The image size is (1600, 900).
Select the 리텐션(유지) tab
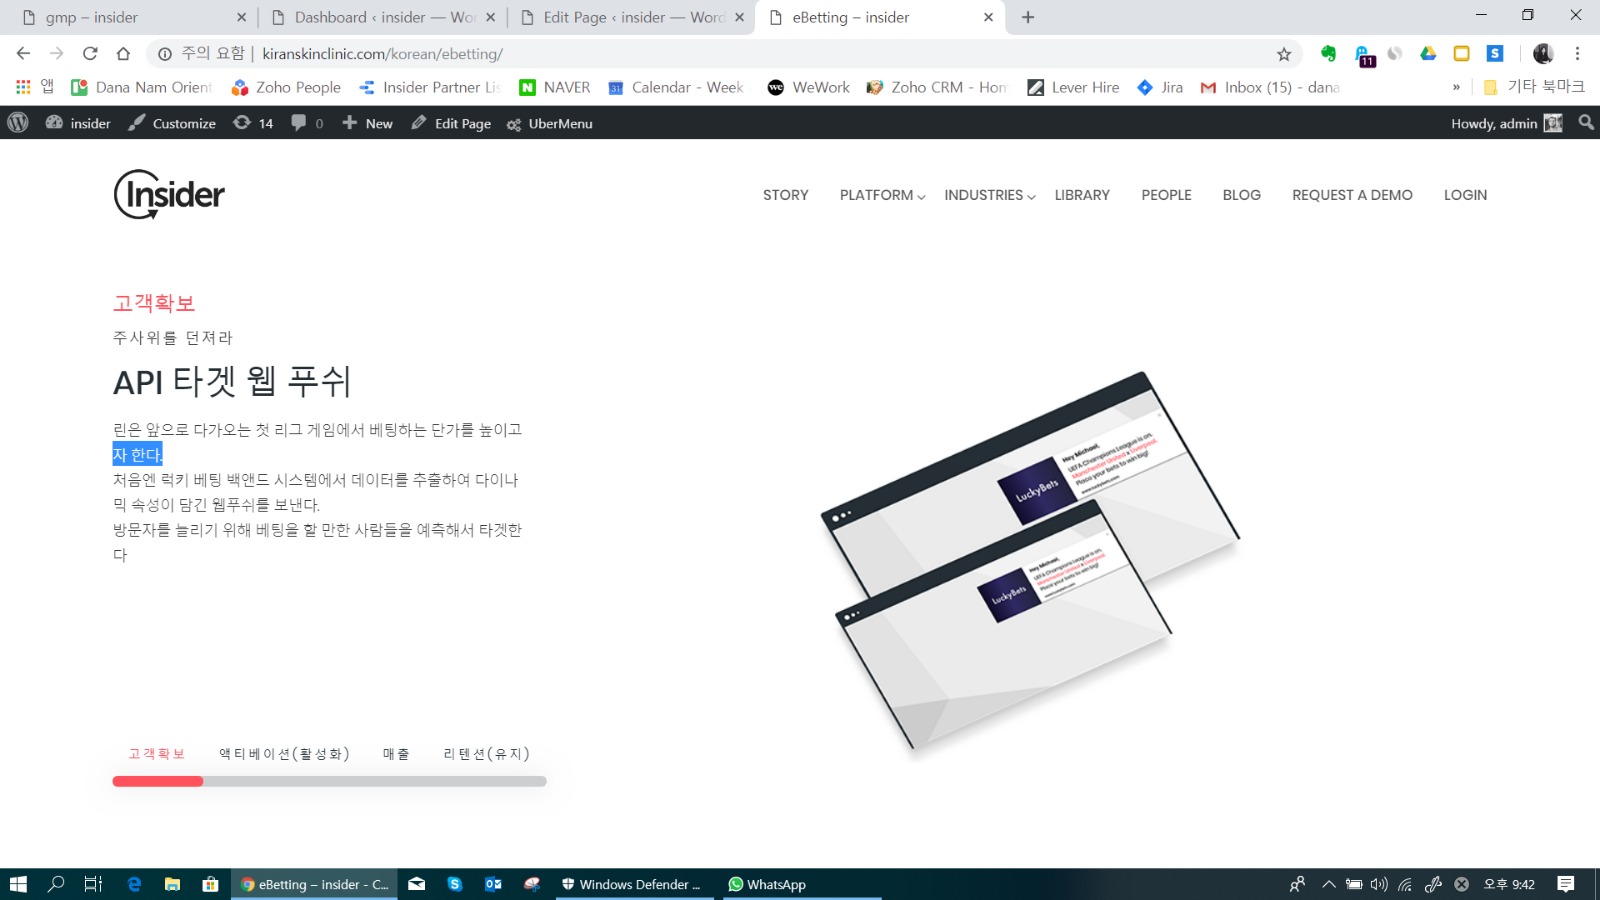(x=486, y=754)
